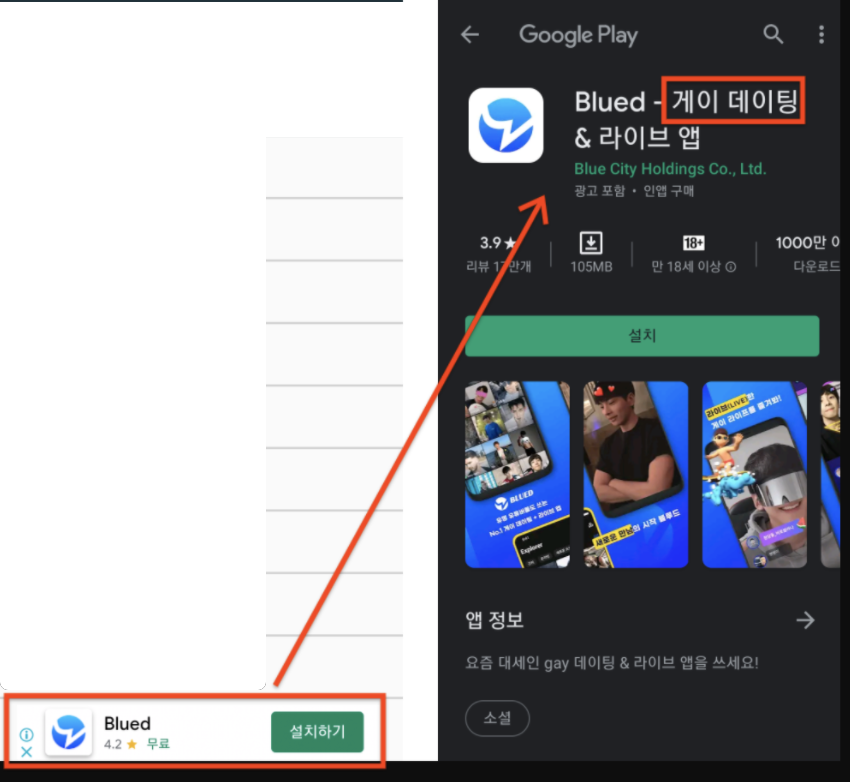Tap the Blued icon in the ad banner
This screenshot has width=850, height=782.
pos(68,732)
